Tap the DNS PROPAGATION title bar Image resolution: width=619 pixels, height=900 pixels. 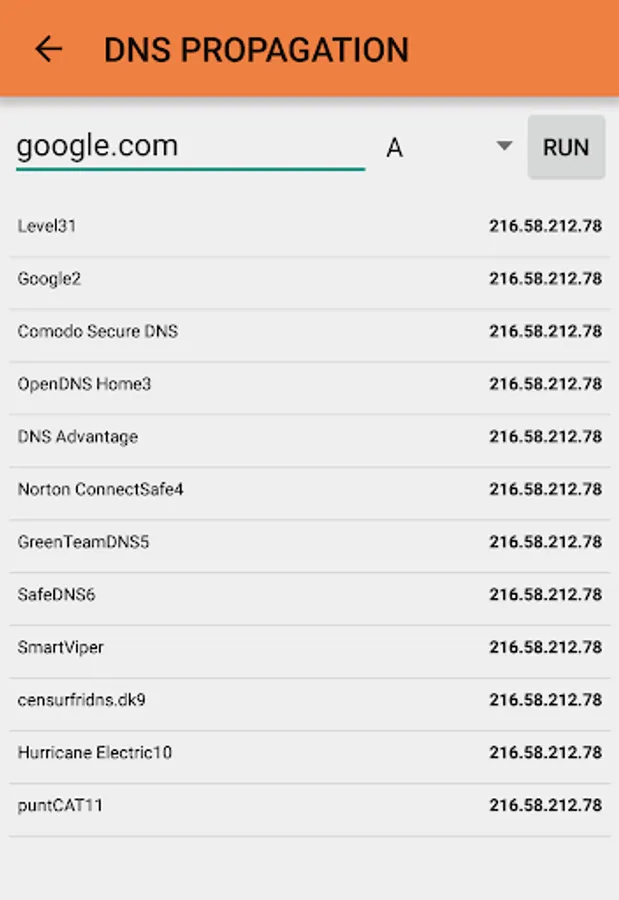point(256,49)
